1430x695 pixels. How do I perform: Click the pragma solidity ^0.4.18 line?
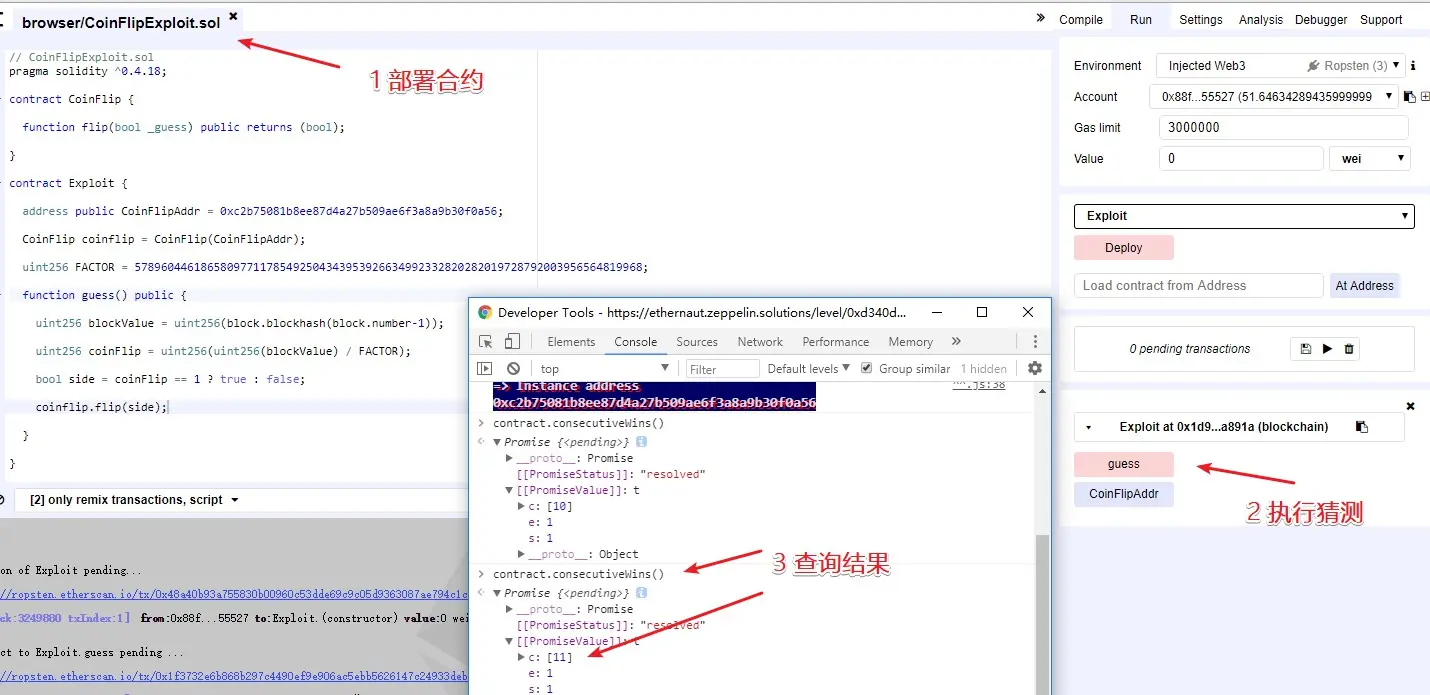tap(88, 72)
